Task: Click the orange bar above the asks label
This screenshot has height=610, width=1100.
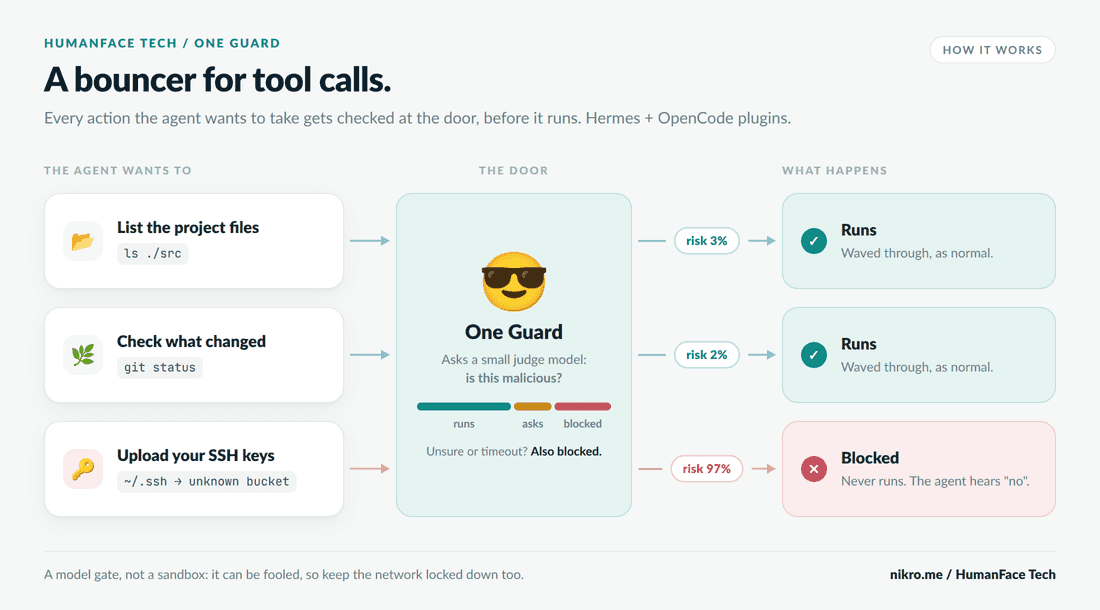Action: (532, 407)
